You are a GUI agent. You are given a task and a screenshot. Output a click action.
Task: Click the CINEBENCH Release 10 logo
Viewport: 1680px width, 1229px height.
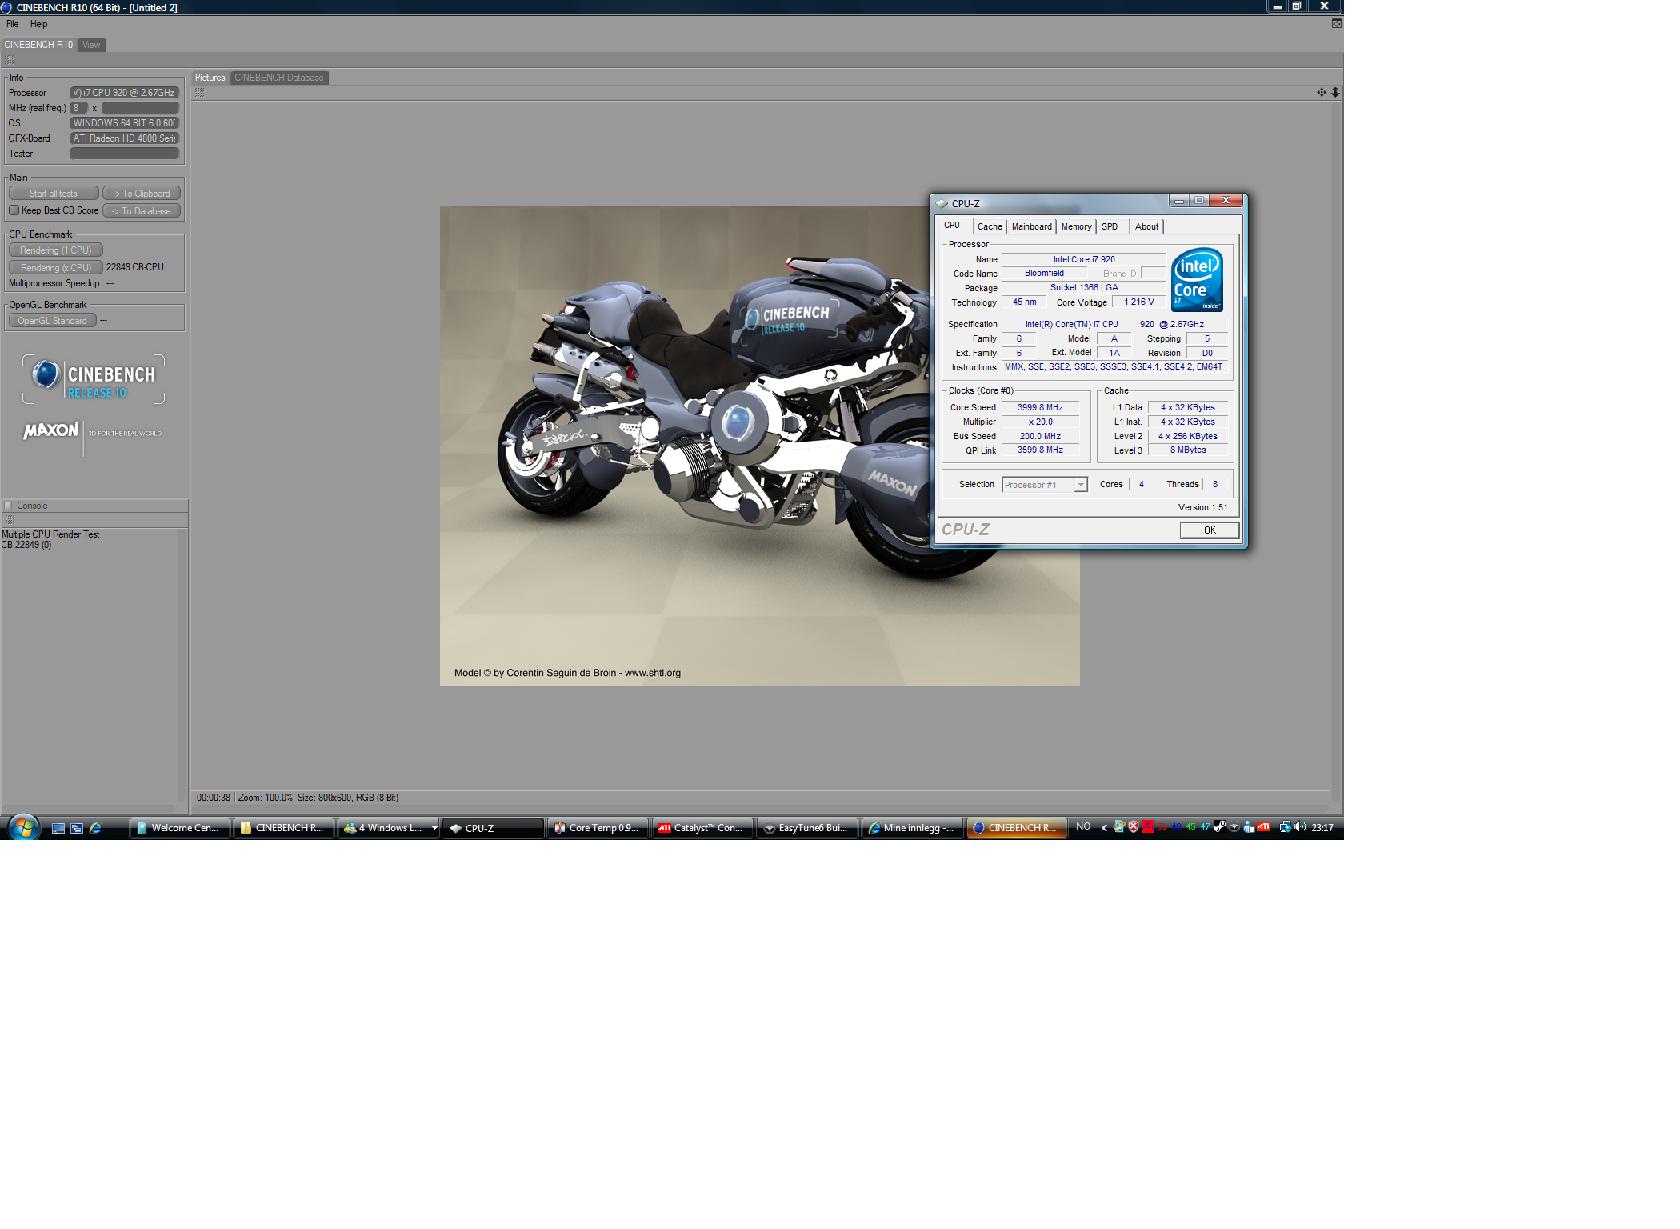pos(93,379)
